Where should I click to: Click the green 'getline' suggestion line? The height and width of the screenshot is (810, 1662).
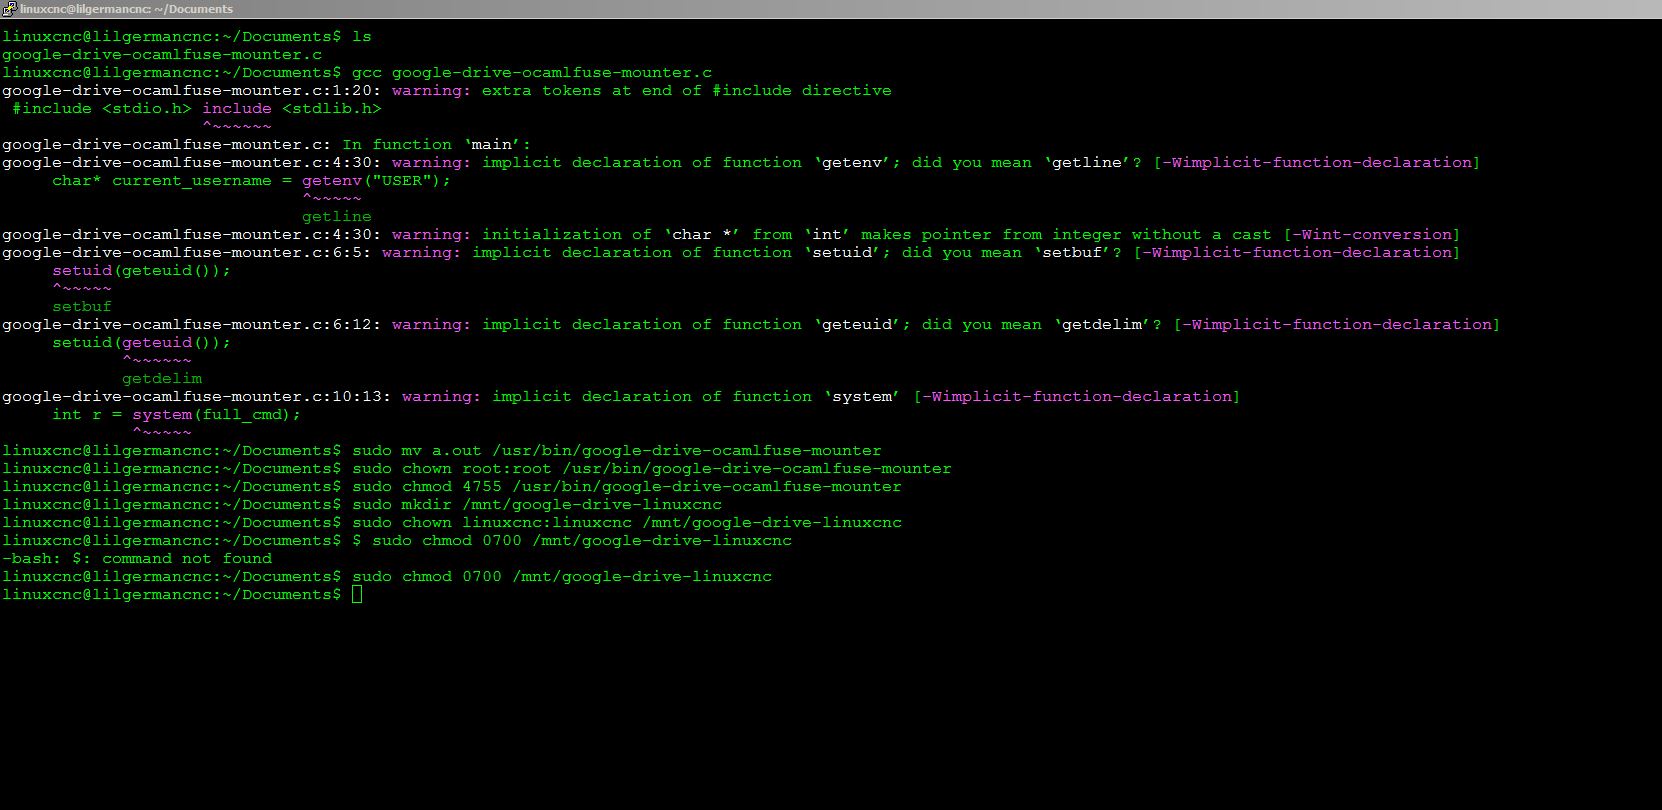(337, 216)
